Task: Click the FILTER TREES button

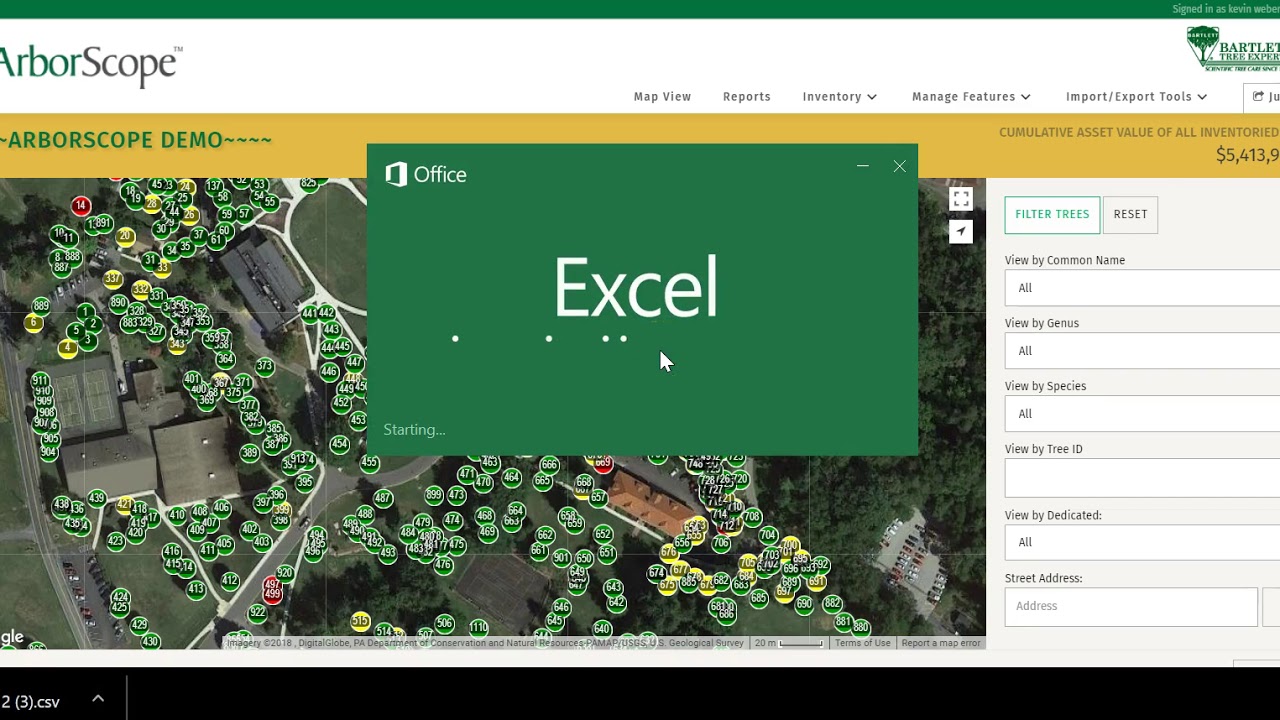Action: click(1052, 214)
